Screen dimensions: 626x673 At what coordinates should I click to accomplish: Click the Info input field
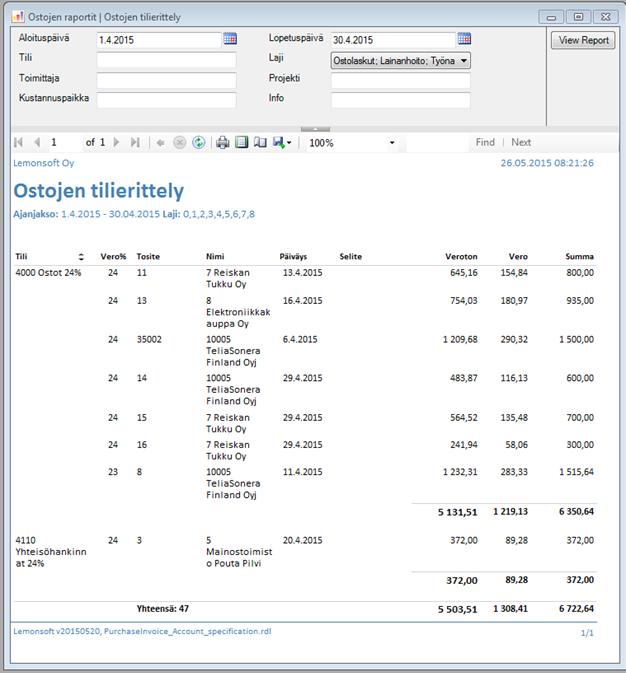[401, 100]
